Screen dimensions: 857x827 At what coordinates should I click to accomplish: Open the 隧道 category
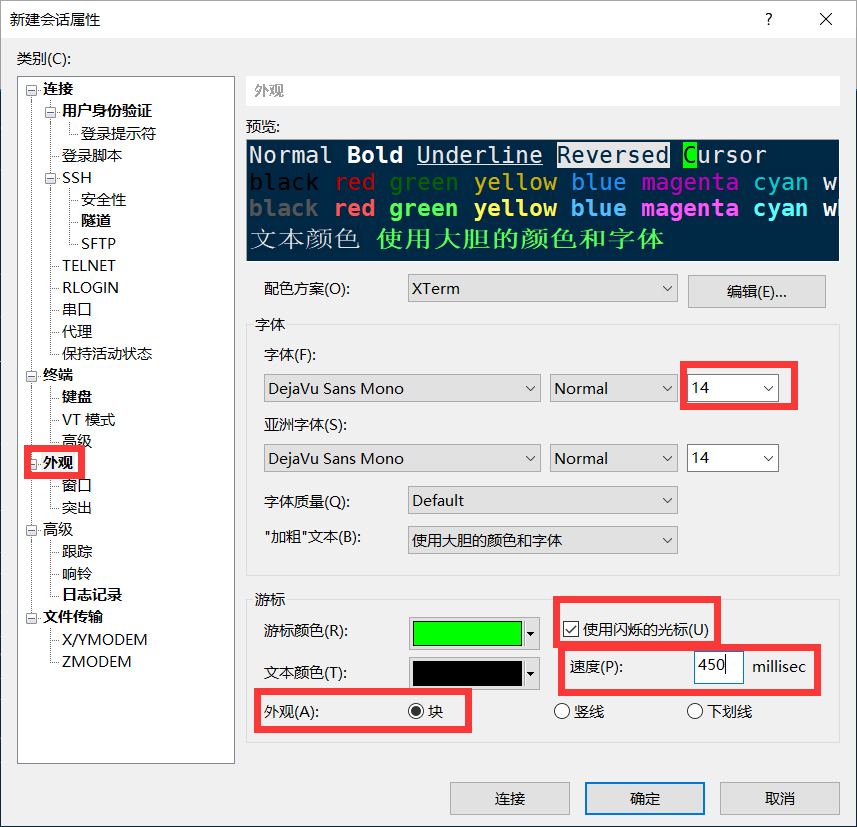click(96, 221)
